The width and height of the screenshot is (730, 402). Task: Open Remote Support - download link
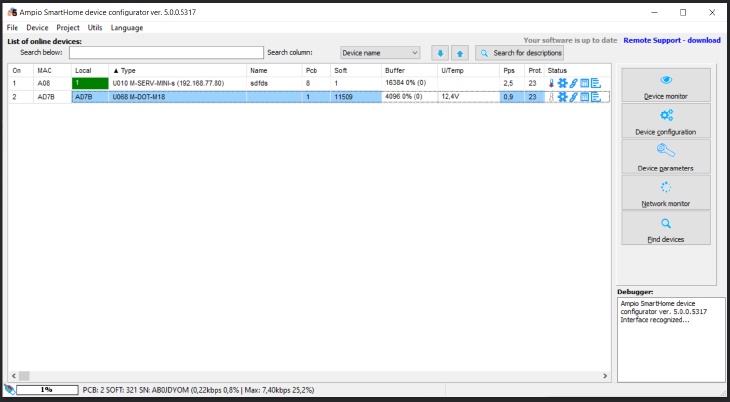pyautogui.click(x=672, y=40)
